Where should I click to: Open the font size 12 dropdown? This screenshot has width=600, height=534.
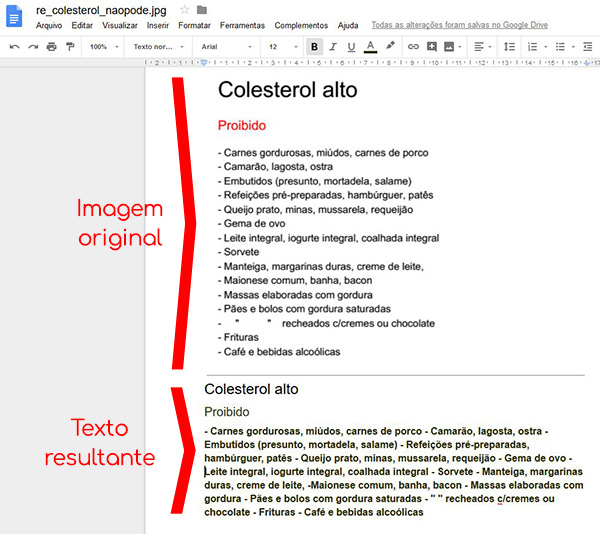click(x=283, y=47)
